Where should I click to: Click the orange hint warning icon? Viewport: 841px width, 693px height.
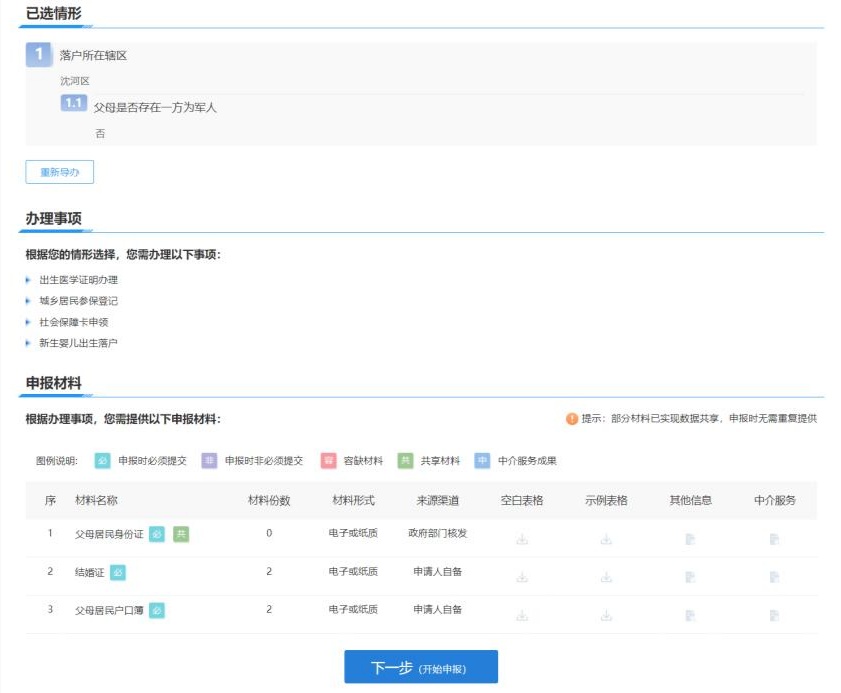(572, 419)
